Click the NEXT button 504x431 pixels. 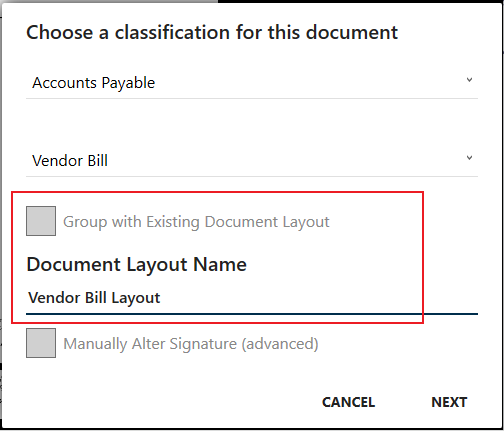coord(449,402)
